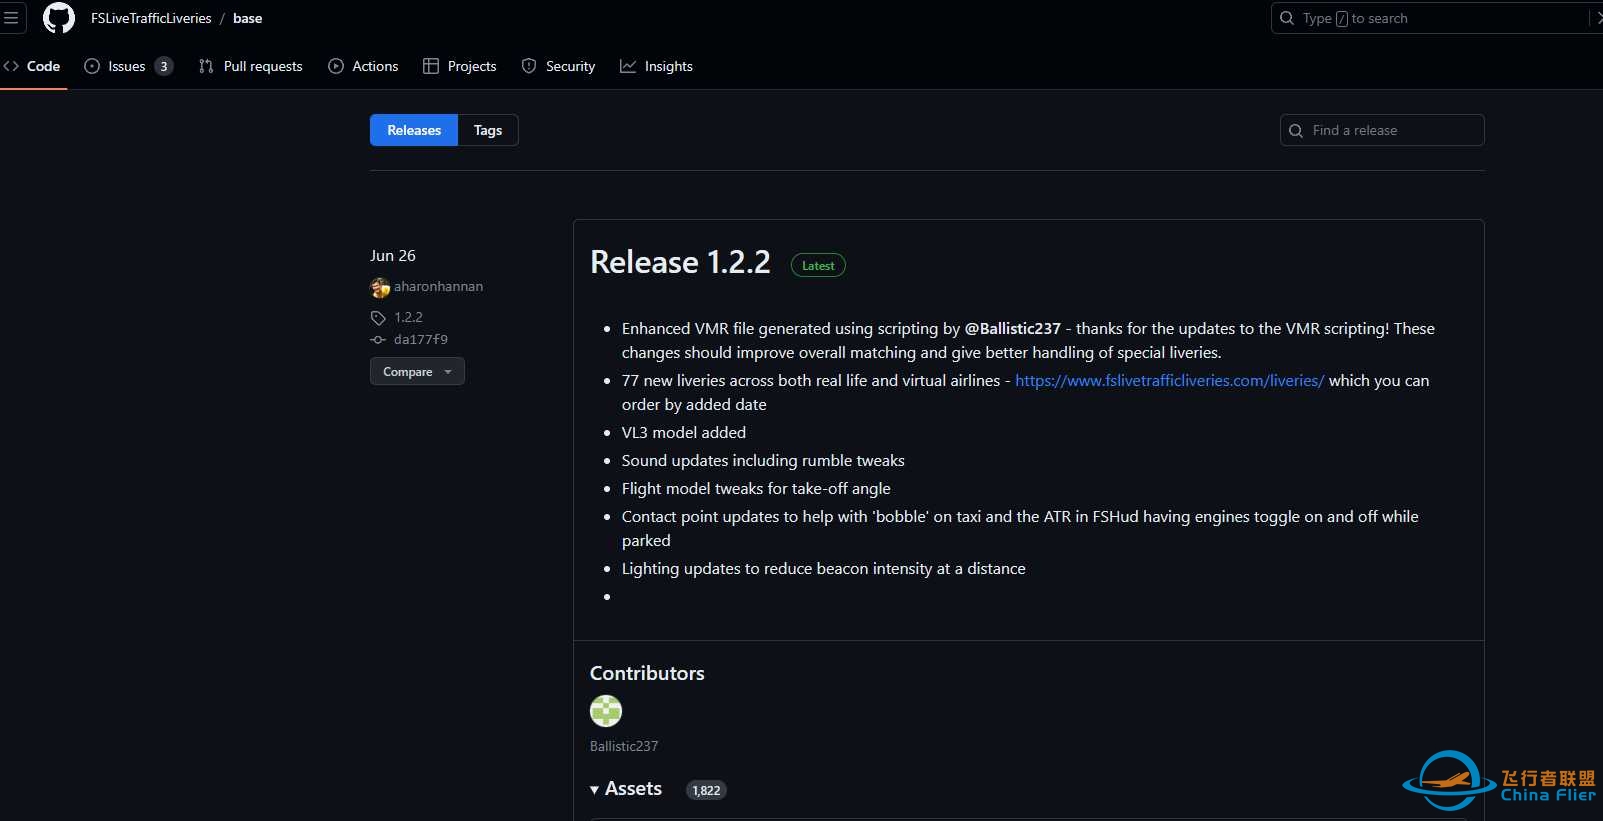The width and height of the screenshot is (1603, 821).
Task: Click the Pull requests icon
Action: click(x=206, y=66)
